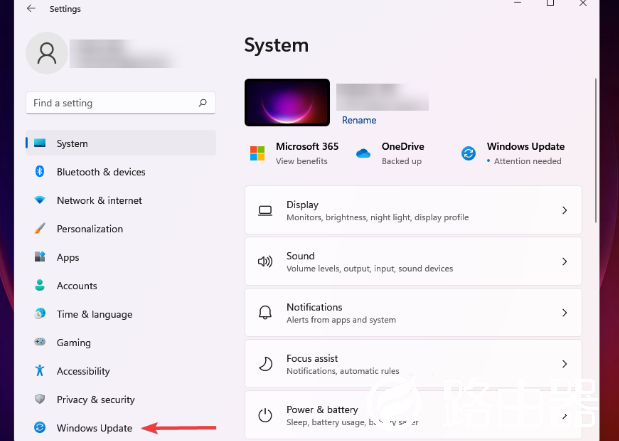Click the search magnifier icon

point(203,103)
